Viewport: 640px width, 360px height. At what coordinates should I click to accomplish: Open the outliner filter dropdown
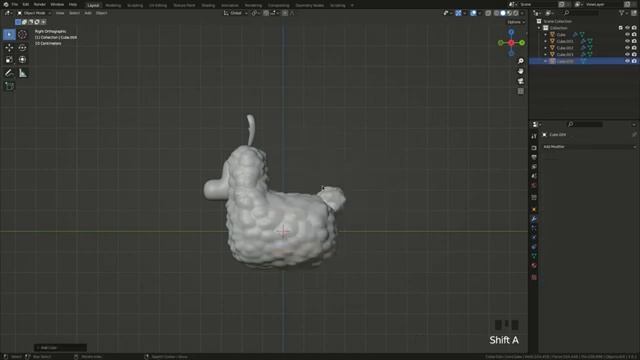(623, 13)
